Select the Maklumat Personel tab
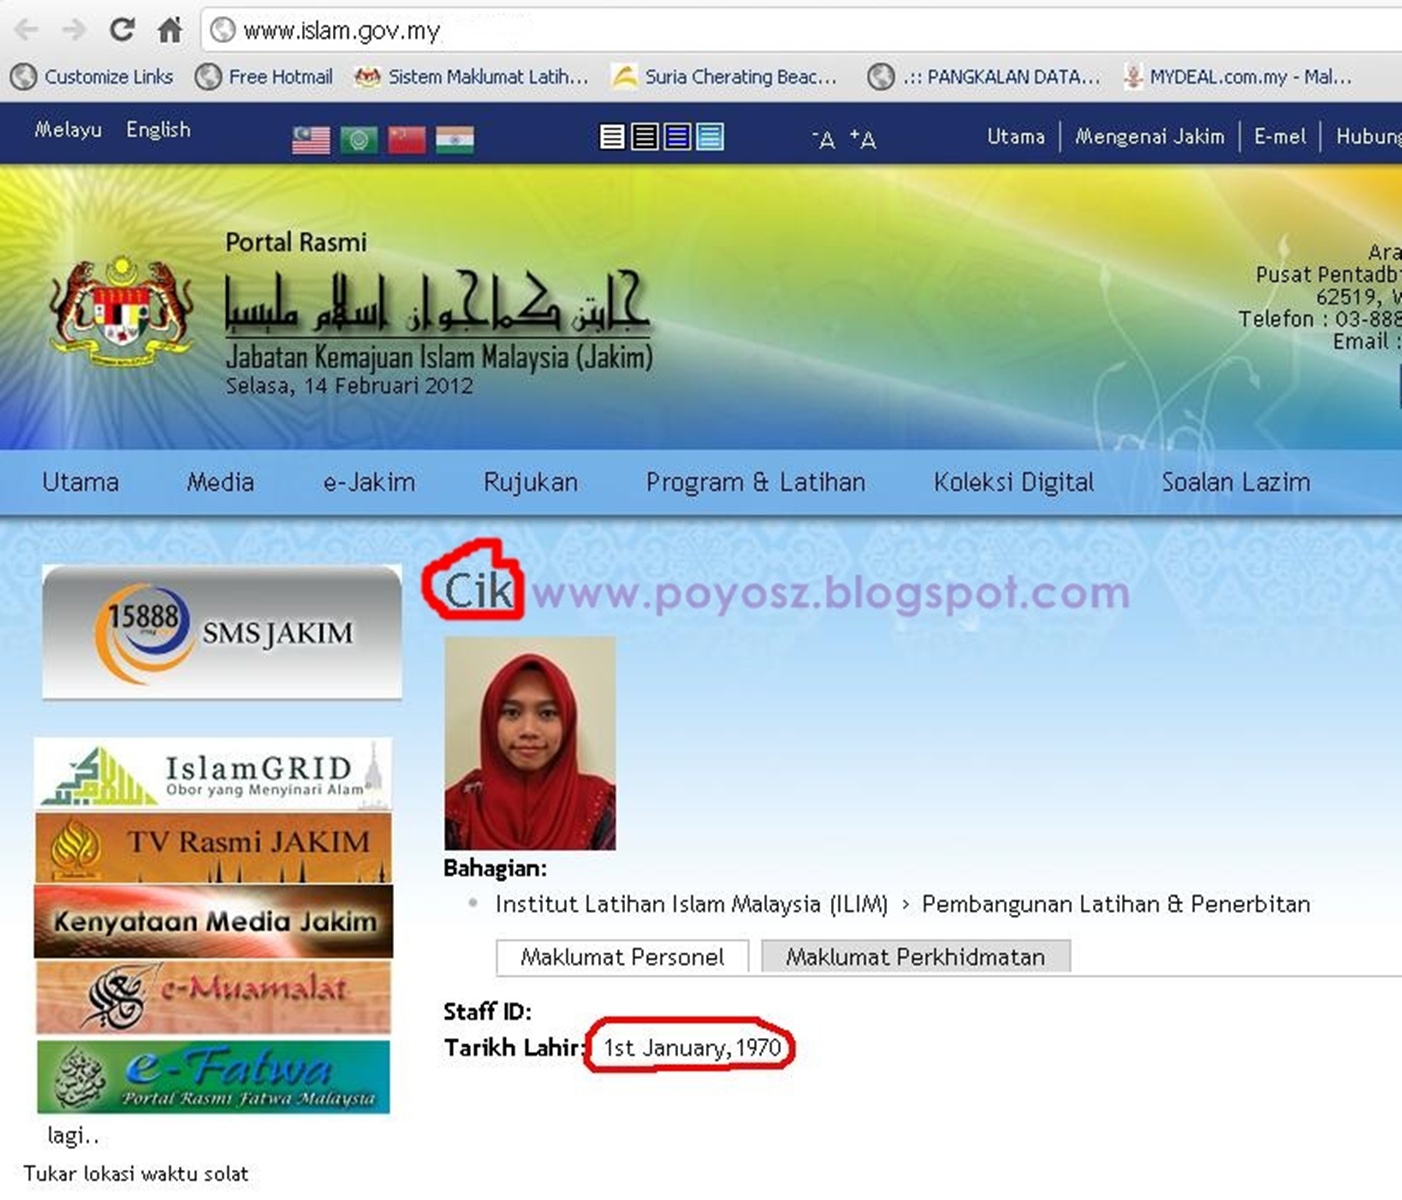Viewport: 1402px width, 1200px height. (x=622, y=957)
